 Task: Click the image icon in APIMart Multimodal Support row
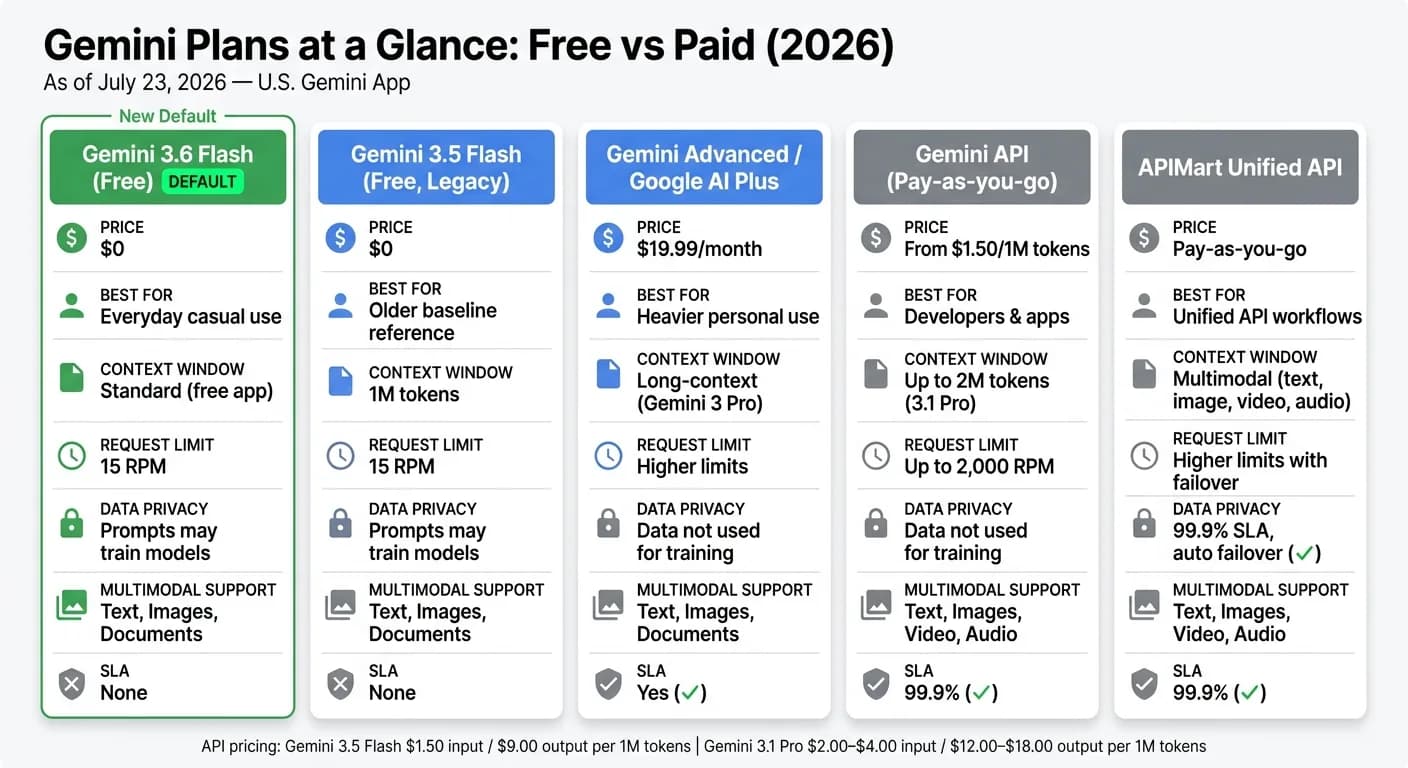point(1144,605)
